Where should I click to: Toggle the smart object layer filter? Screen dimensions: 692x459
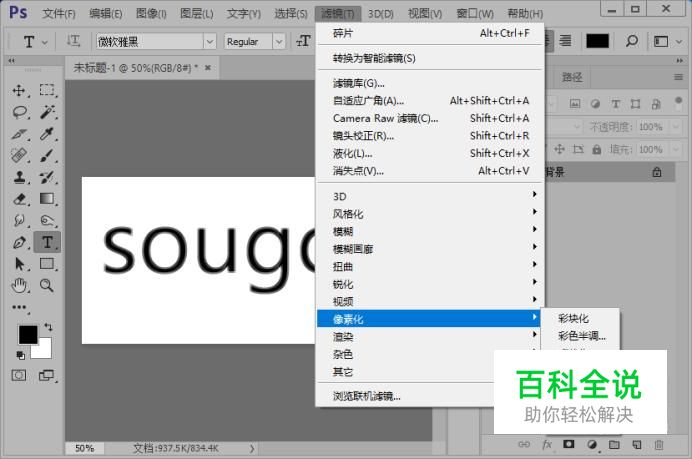[x=656, y=104]
